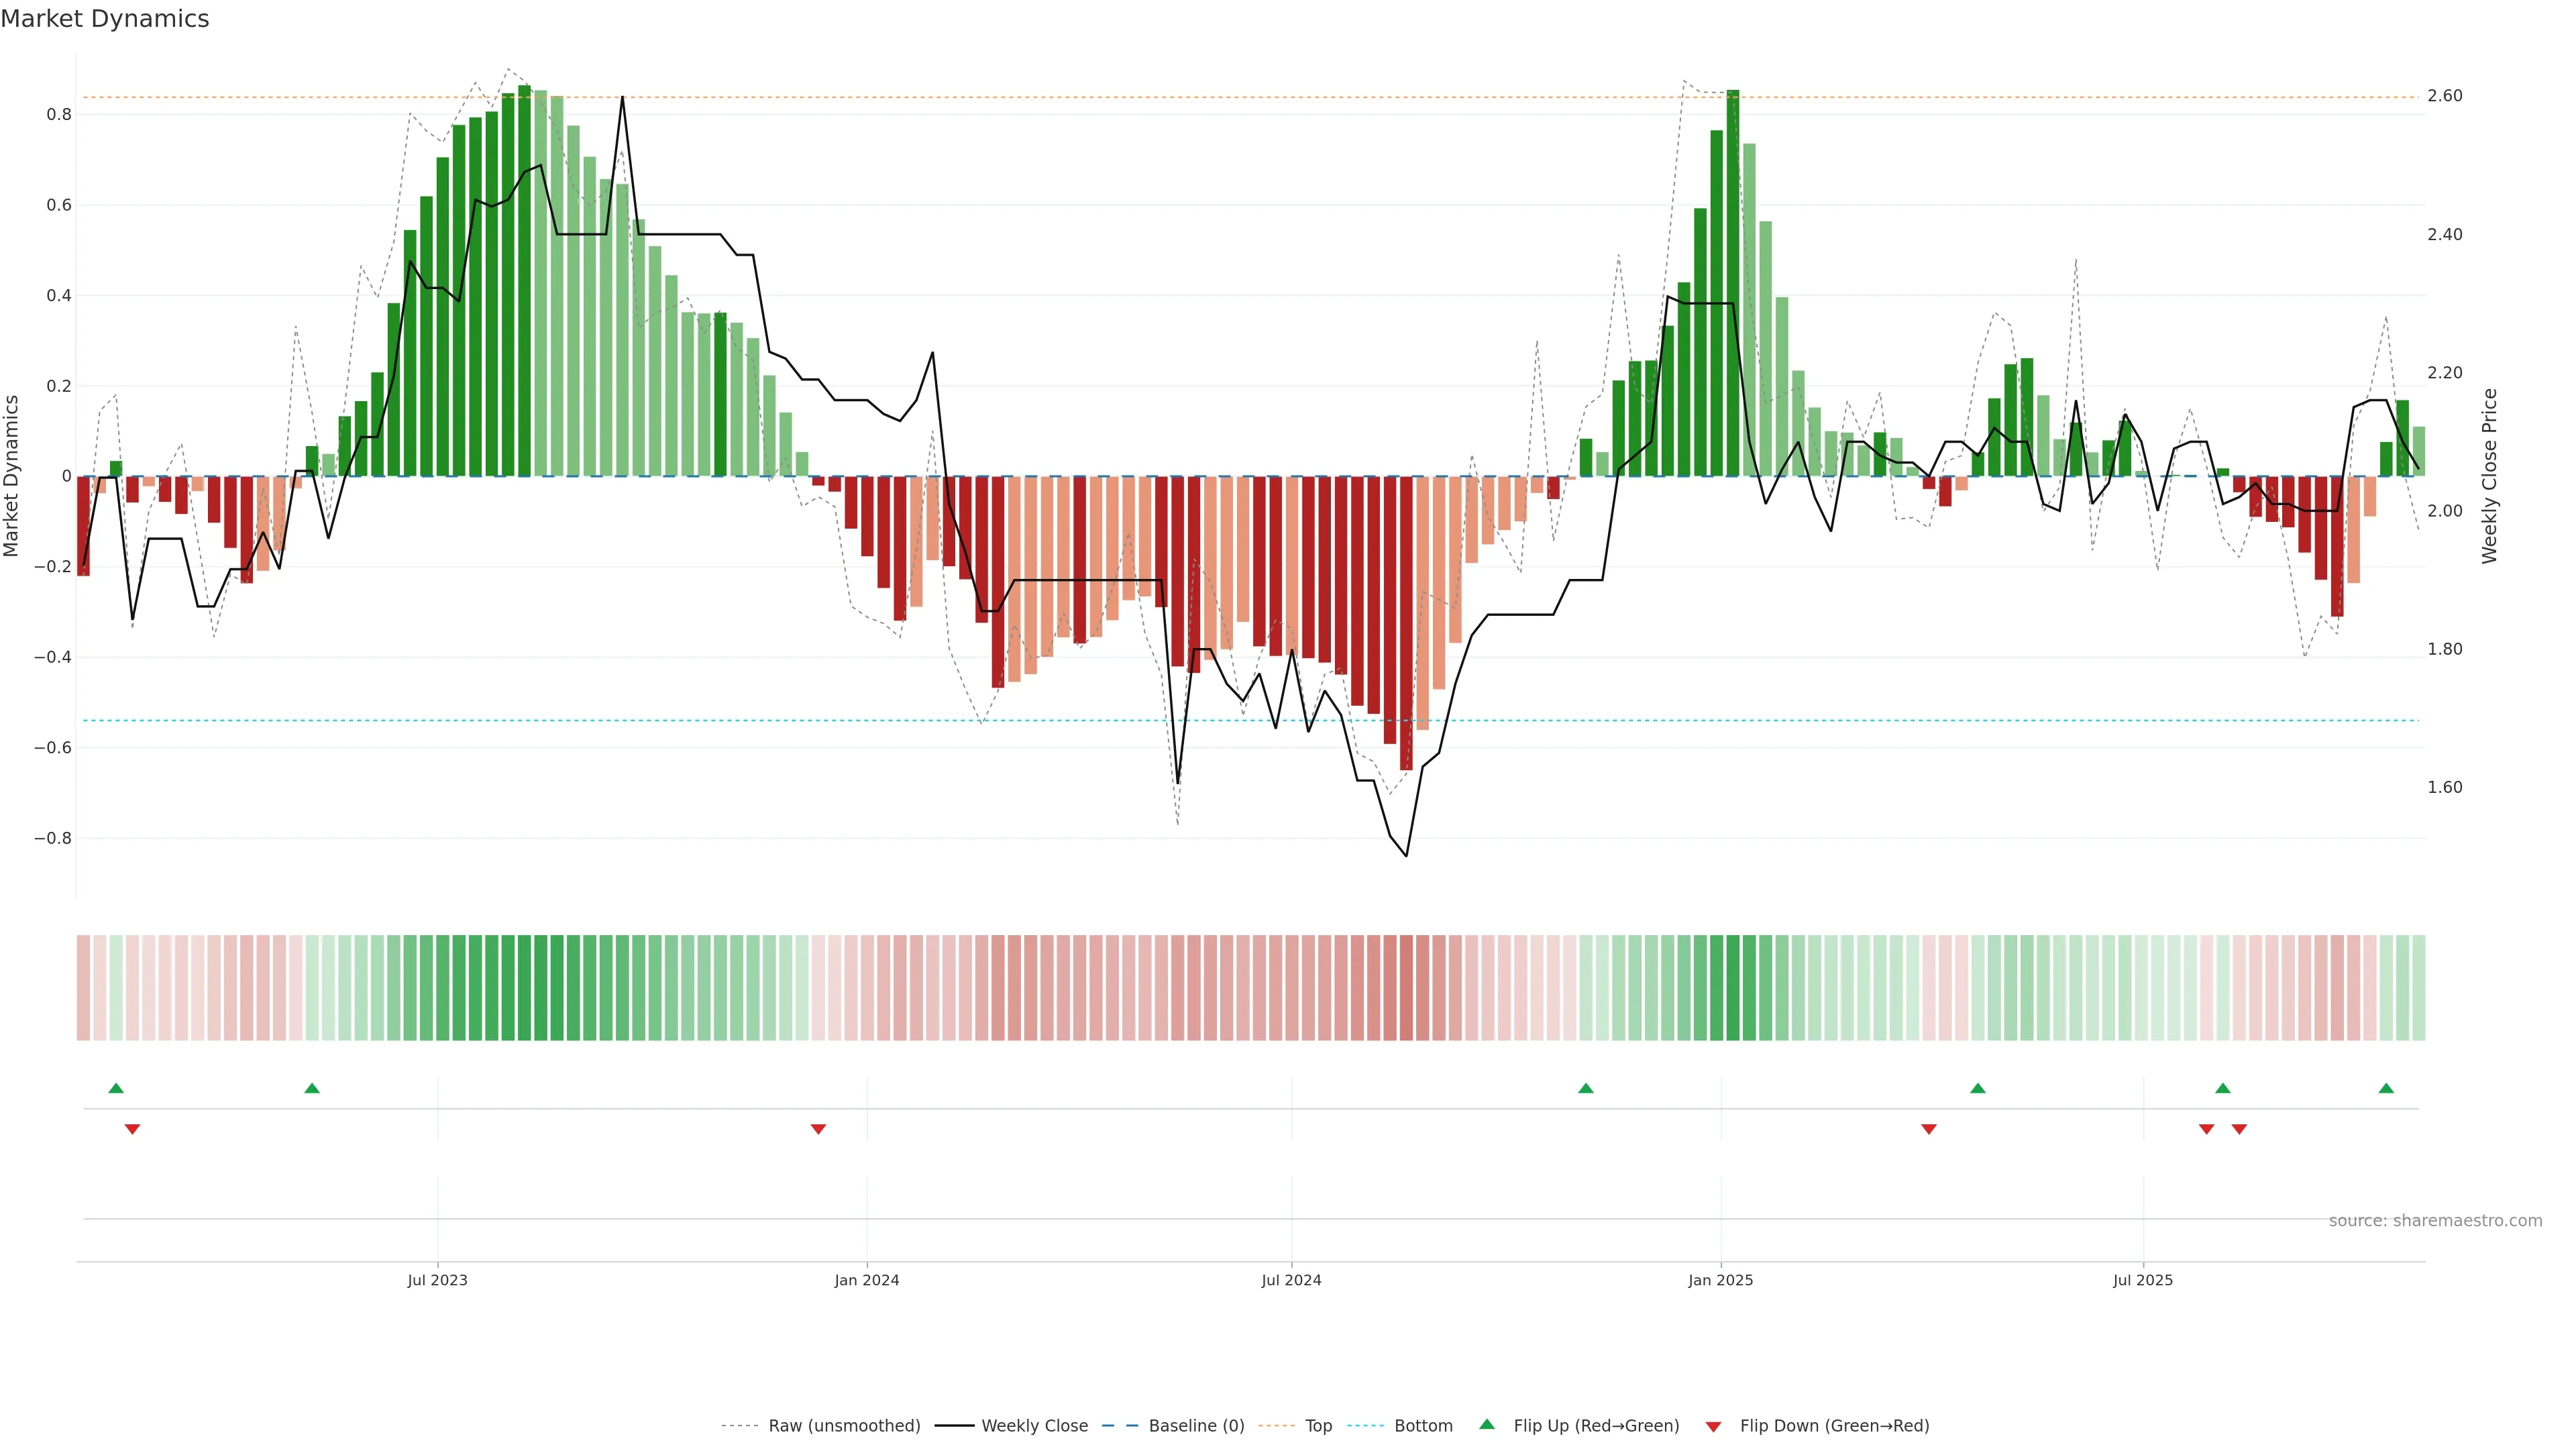The height and width of the screenshot is (1449, 2576).
Task: Click the dashed Raw (unsmoothed) line sample in the legend
Action: click(x=739, y=1426)
